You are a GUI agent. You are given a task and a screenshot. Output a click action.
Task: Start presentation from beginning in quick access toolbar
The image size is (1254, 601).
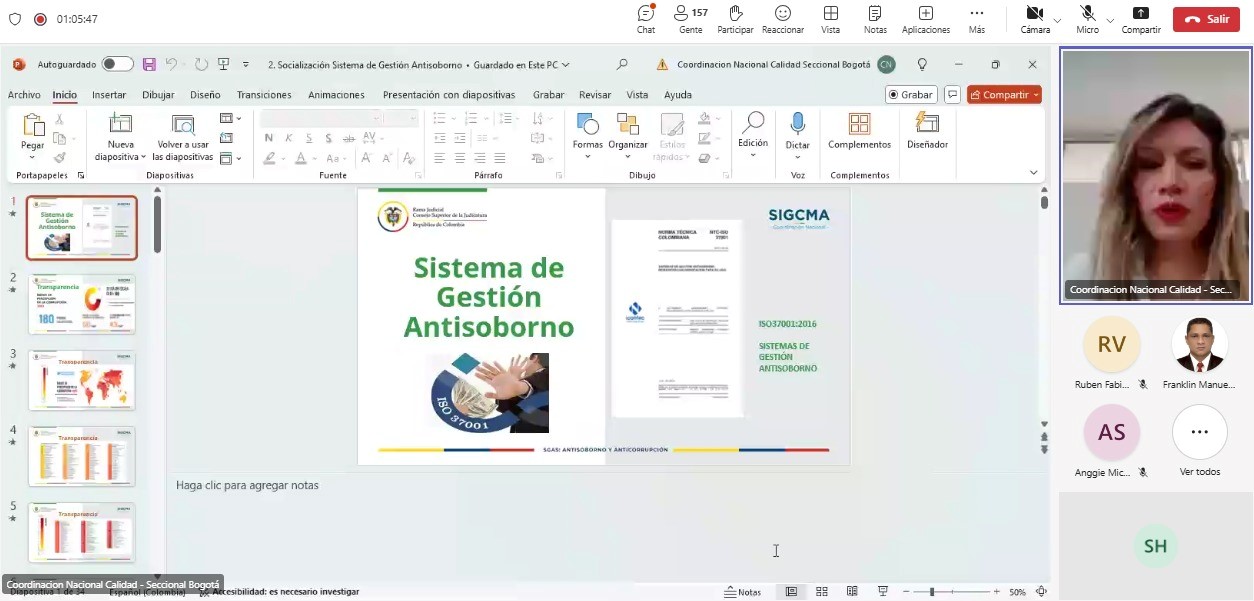223,64
